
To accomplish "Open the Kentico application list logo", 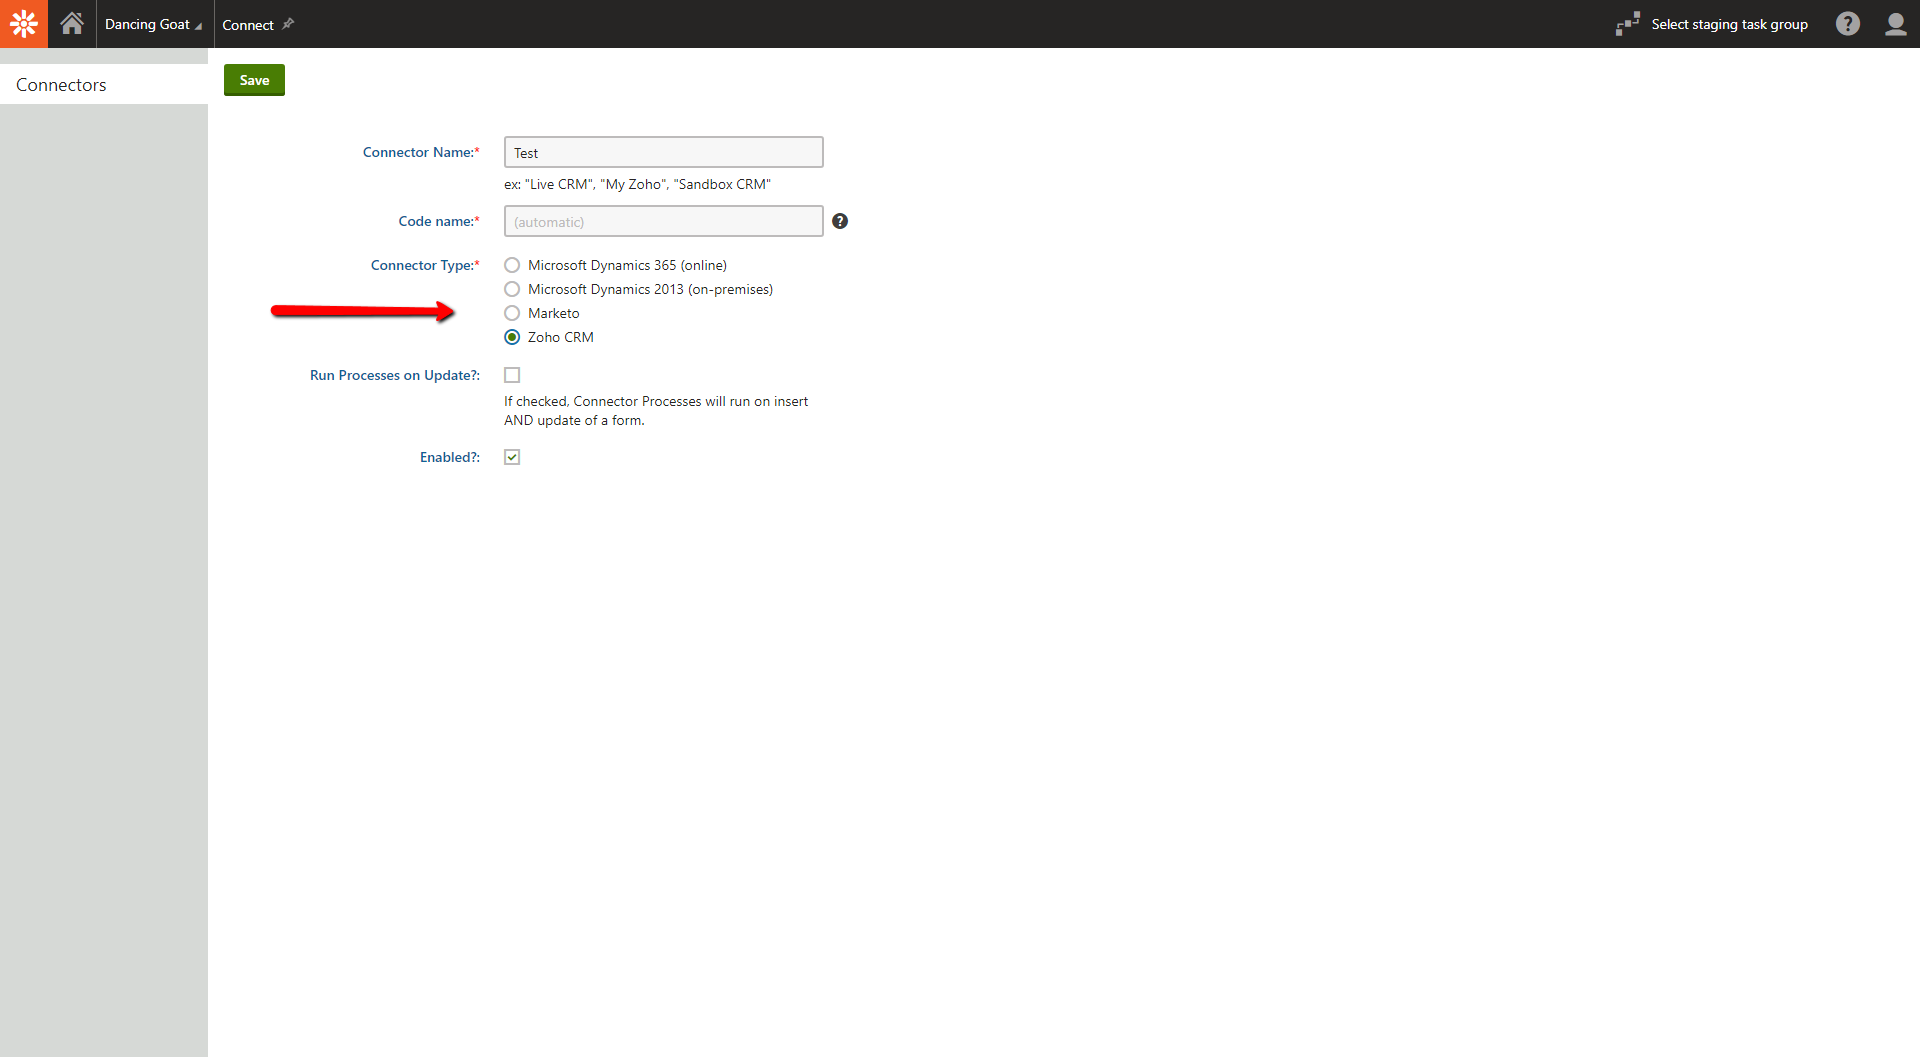I will 24,24.
